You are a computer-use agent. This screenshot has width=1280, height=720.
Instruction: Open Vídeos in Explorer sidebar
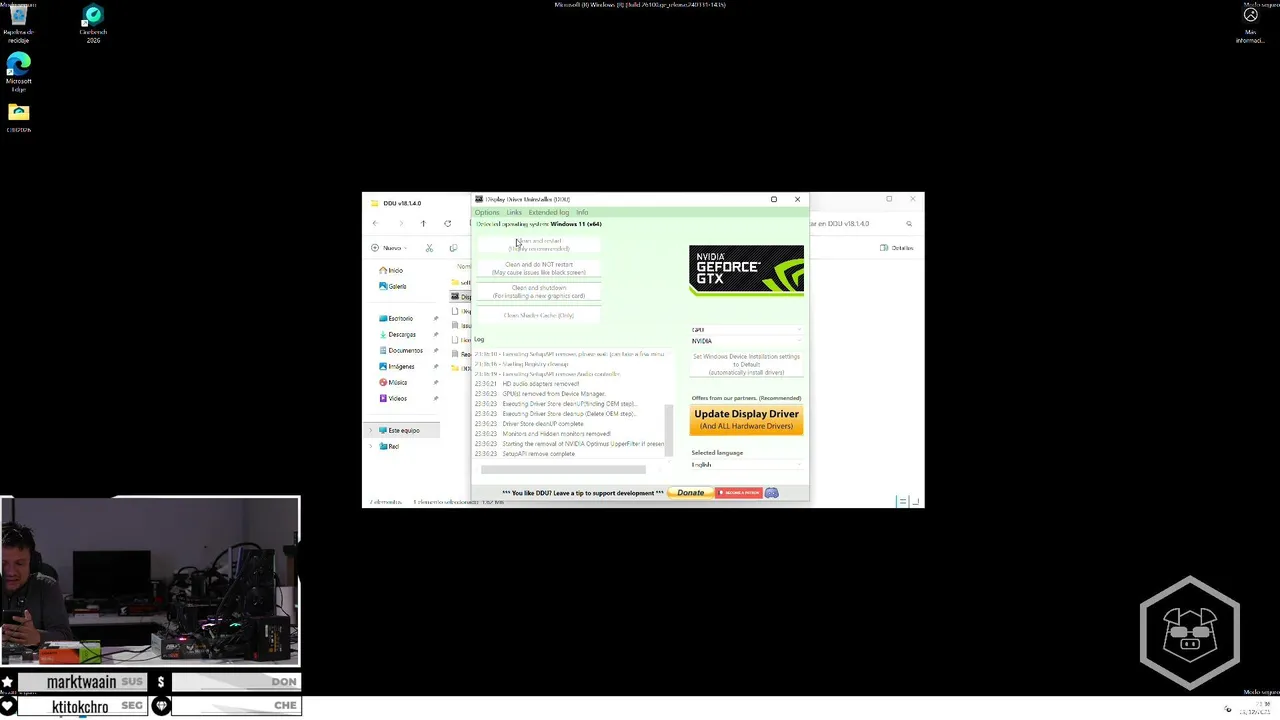coord(393,398)
